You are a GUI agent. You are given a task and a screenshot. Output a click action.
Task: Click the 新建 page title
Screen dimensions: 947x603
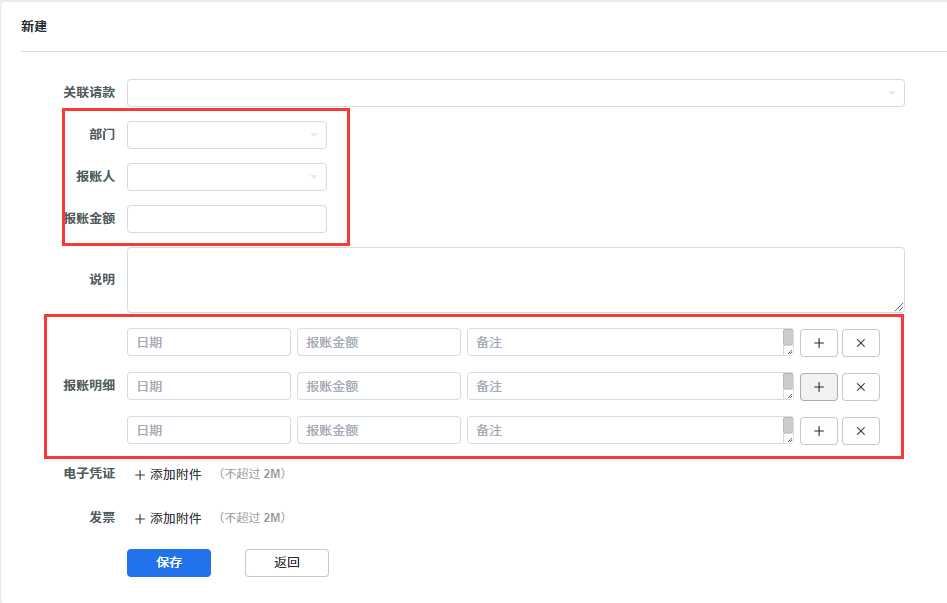[x=34, y=26]
